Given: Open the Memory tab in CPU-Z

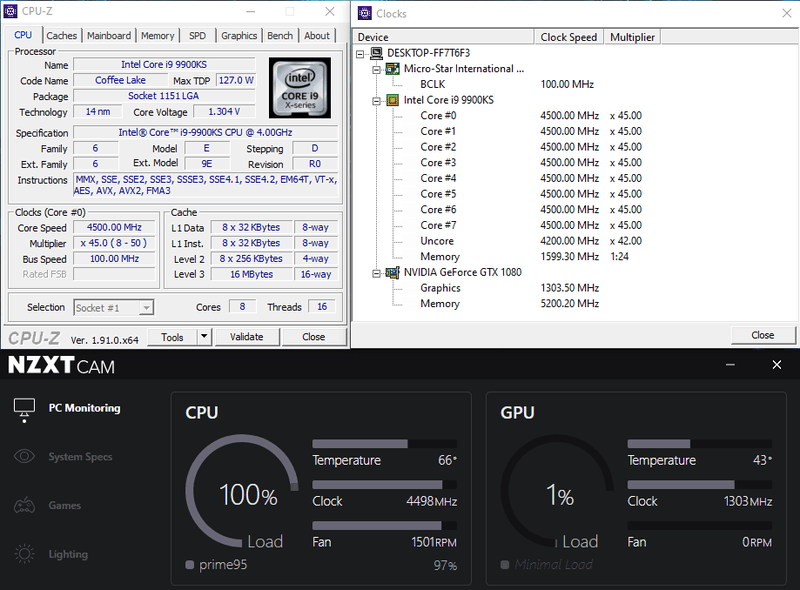Looking at the screenshot, I should coord(158,36).
